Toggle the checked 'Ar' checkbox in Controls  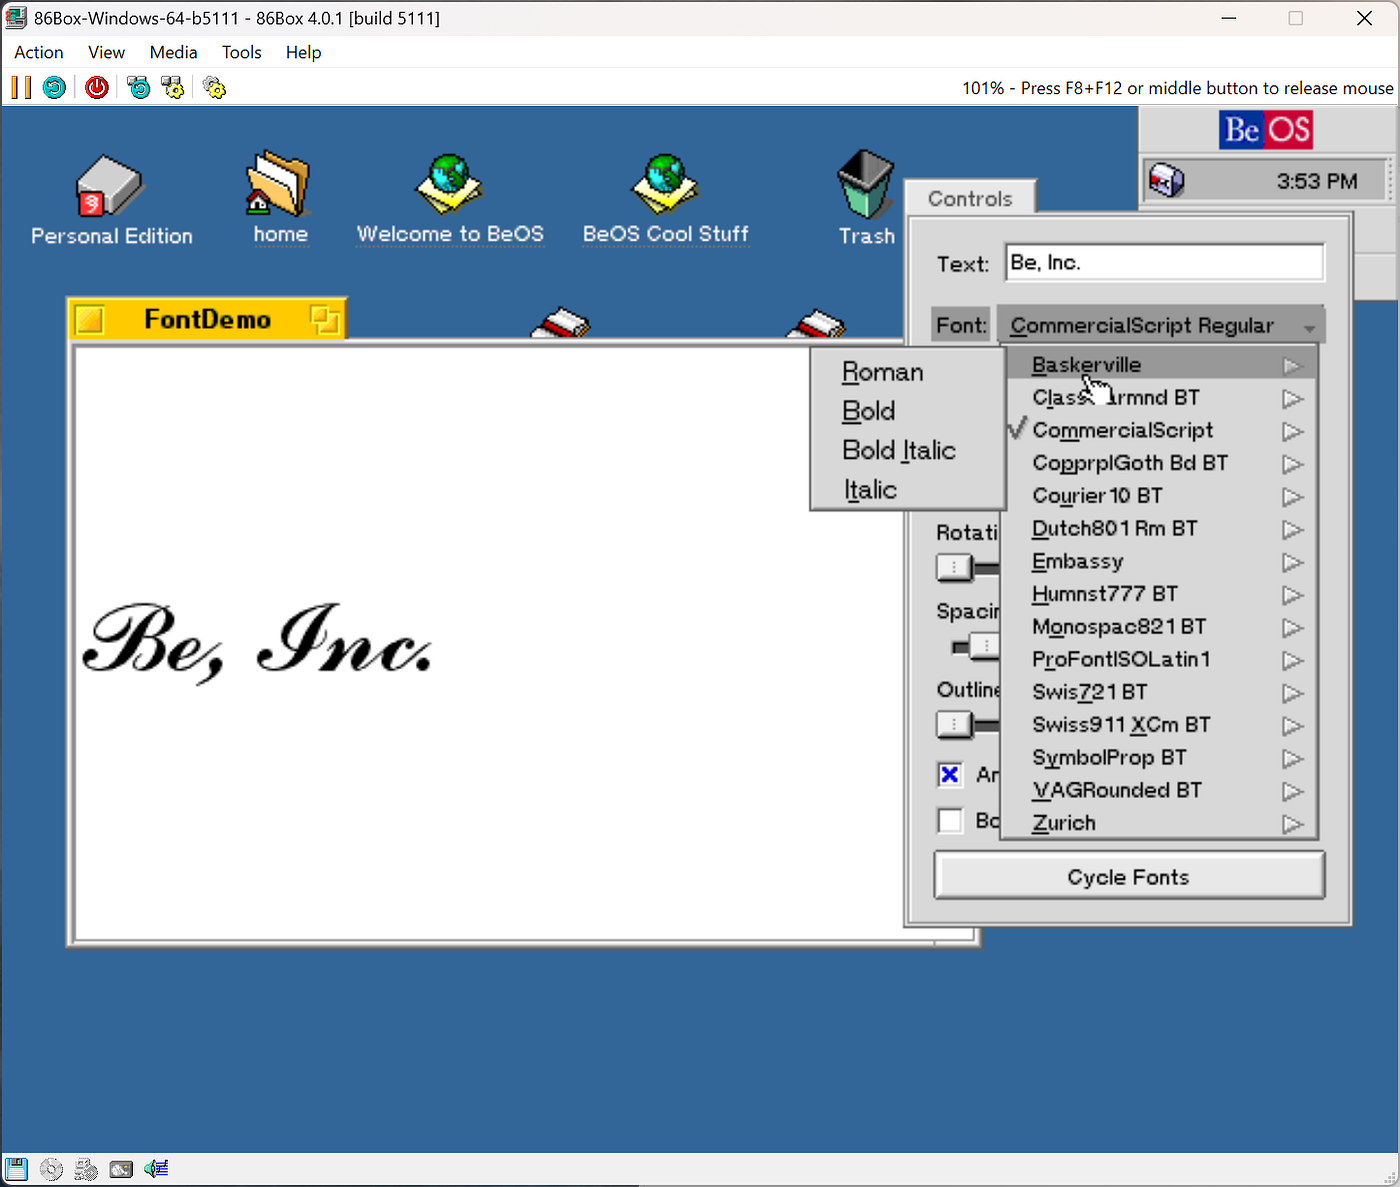pos(950,774)
